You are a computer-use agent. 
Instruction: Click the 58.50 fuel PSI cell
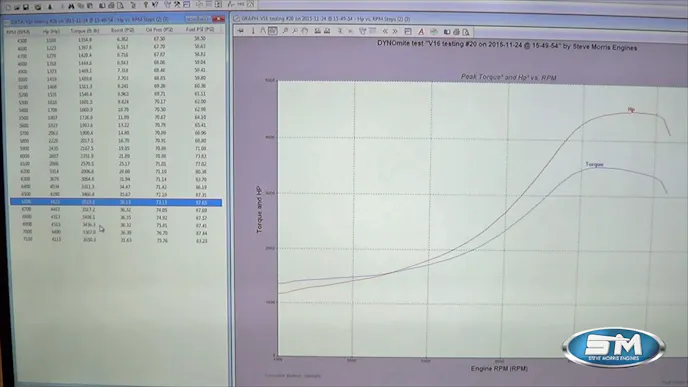pos(200,38)
